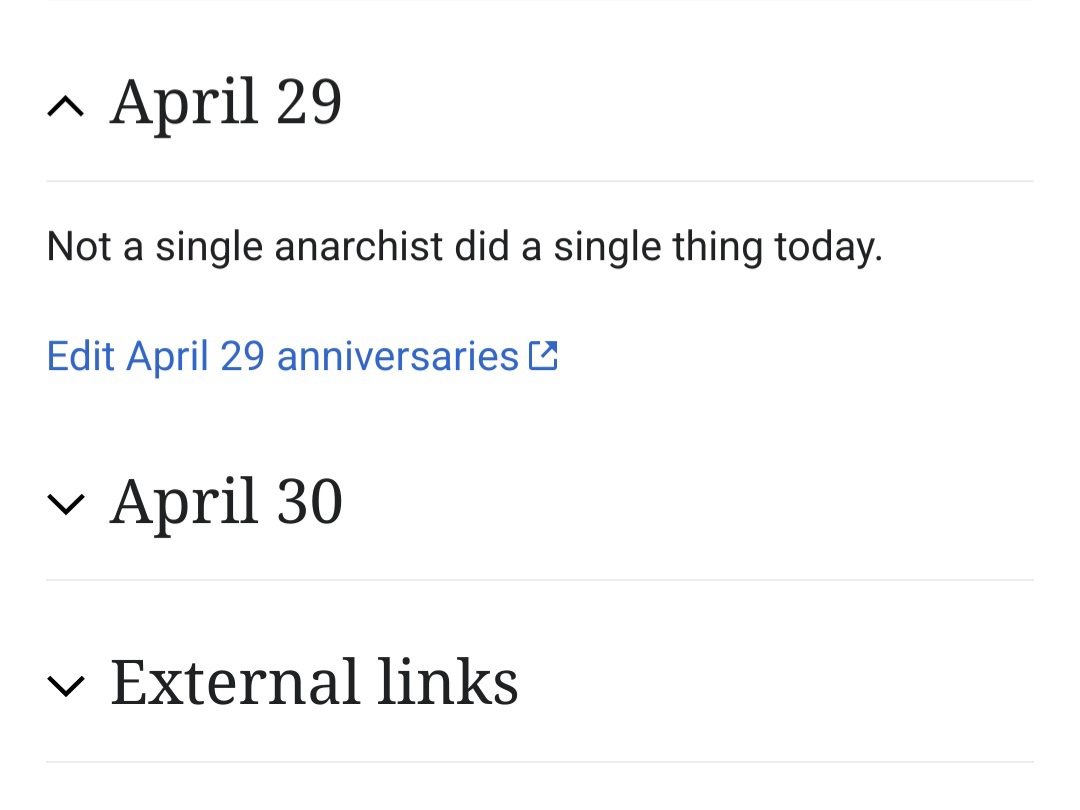Collapse the April 29 section chevron
The height and width of the screenshot is (810, 1080).
(x=66, y=106)
